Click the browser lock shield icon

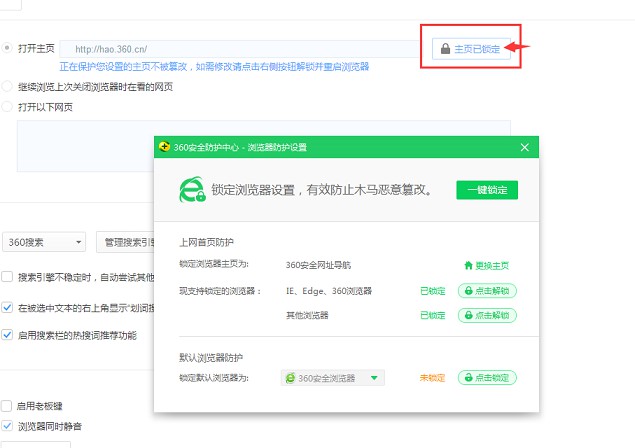tap(192, 189)
